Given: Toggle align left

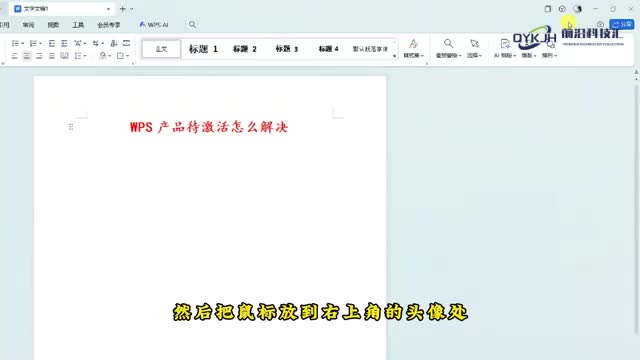Looking at the screenshot, I should [x=15, y=56].
